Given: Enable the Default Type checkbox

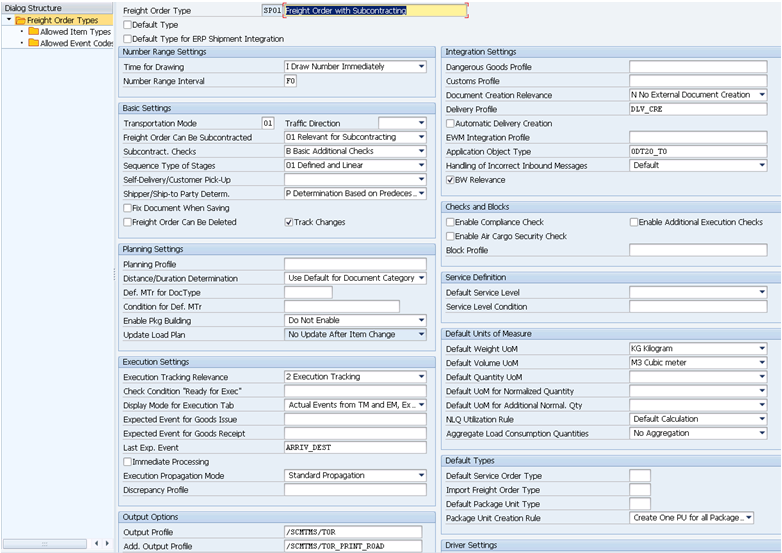Looking at the screenshot, I should tap(127, 24).
